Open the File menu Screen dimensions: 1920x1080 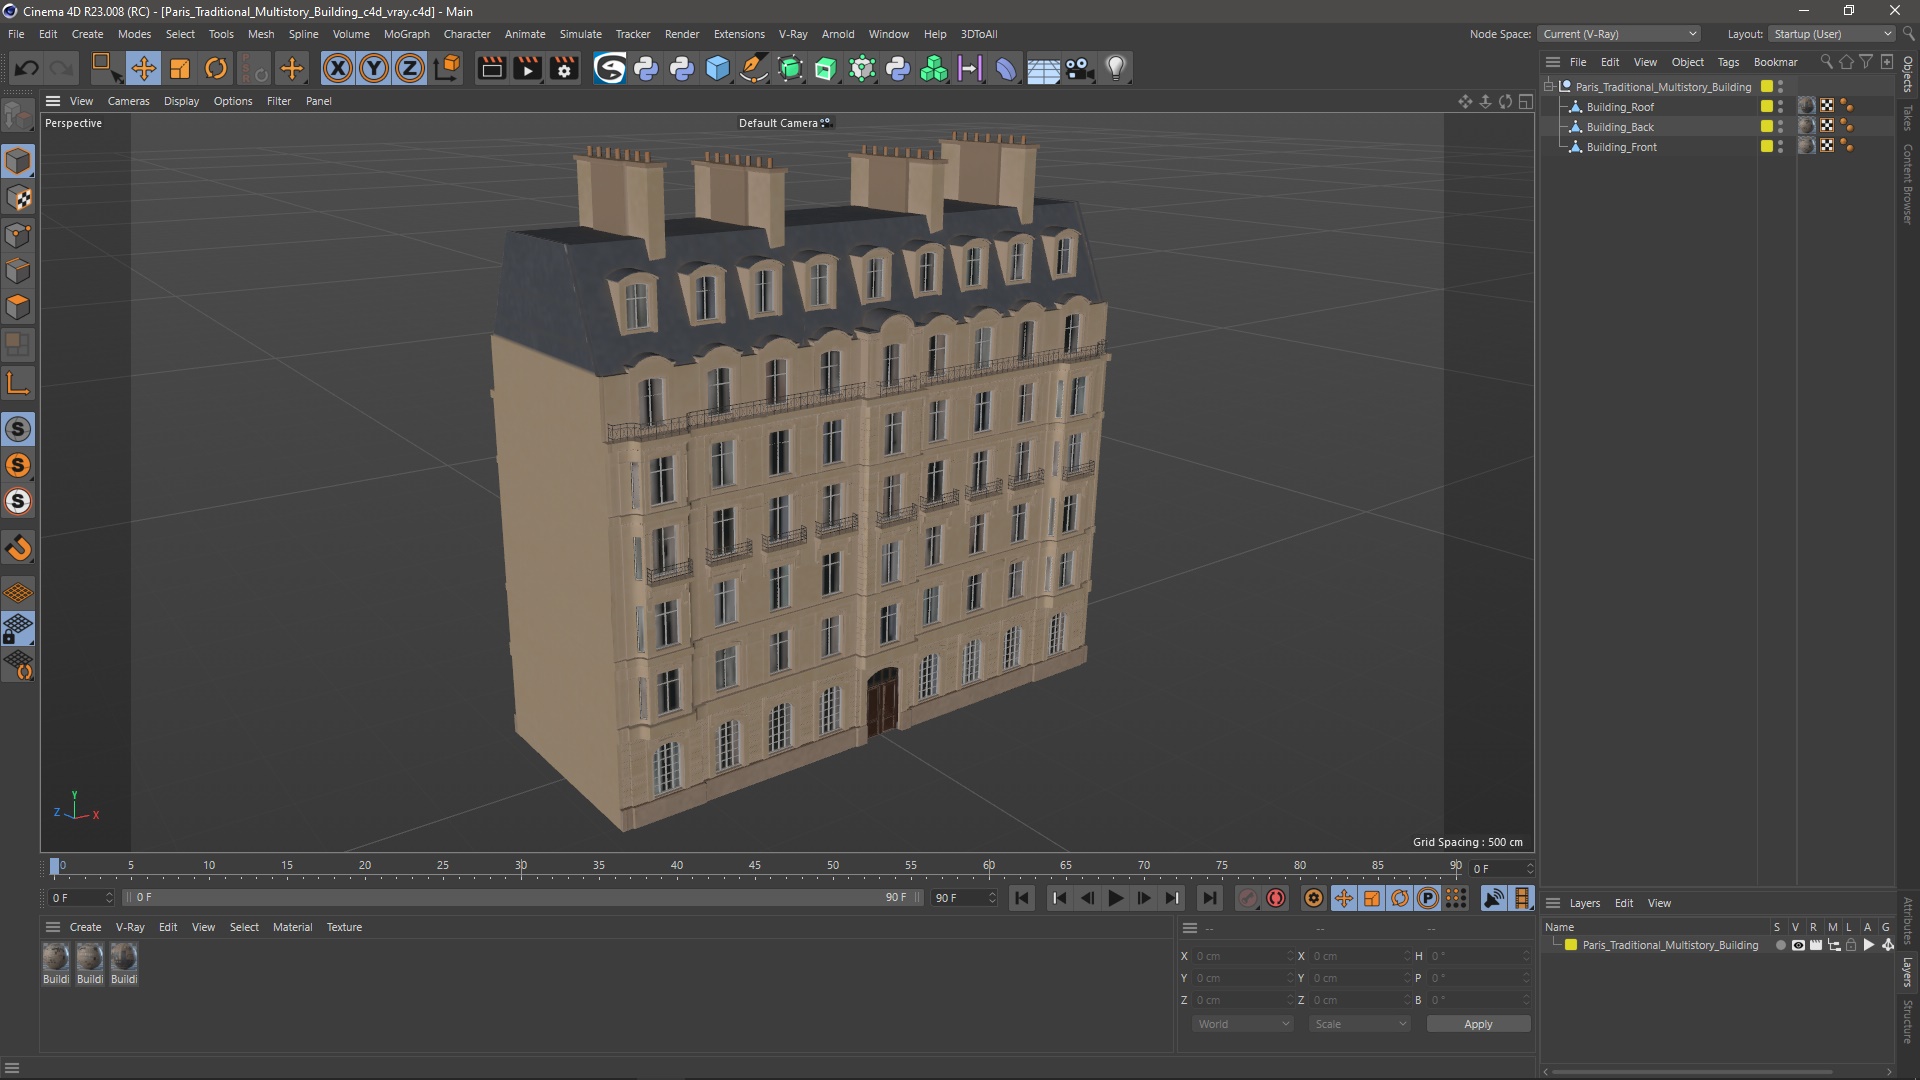pyautogui.click(x=16, y=34)
